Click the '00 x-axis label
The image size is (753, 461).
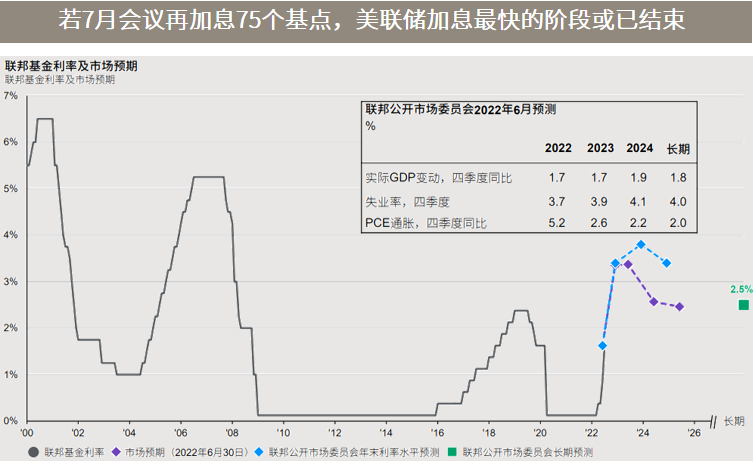[27, 433]
